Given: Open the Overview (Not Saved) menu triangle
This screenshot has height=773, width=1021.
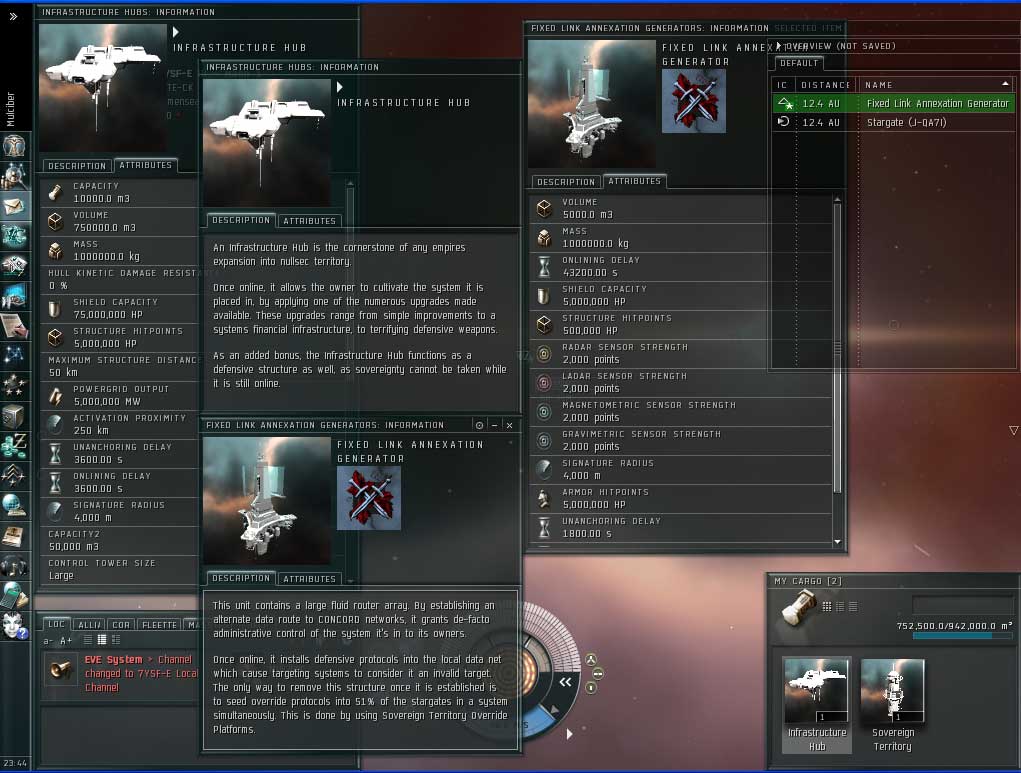Looking at the screenshot, I should (x=778, y=46).
